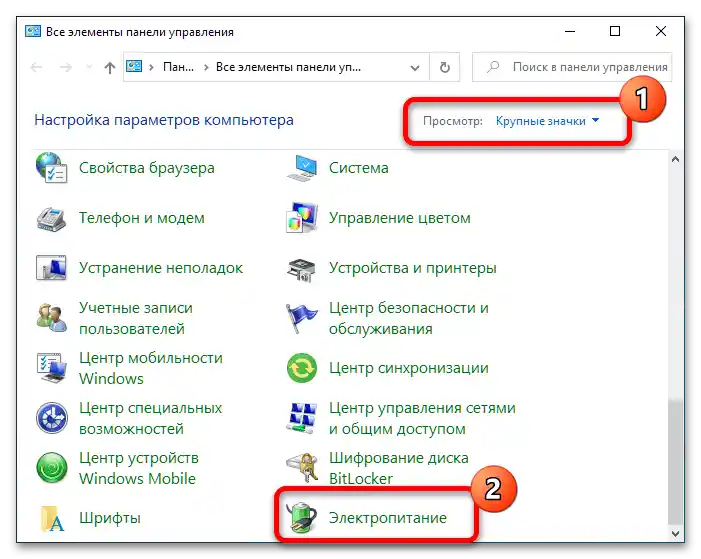Open Центр мобильности Windows link
Screen dimensions: 701x559
[x=151, y=368]
